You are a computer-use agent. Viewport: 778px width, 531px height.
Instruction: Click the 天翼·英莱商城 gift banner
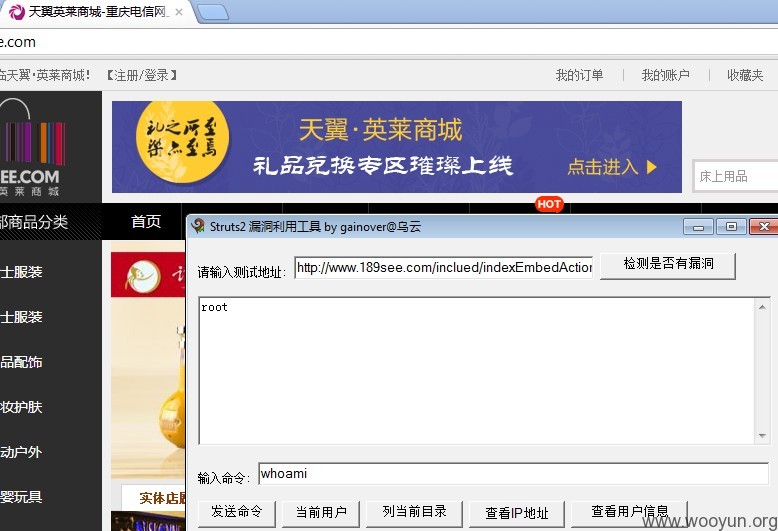(x=396, y=147)
